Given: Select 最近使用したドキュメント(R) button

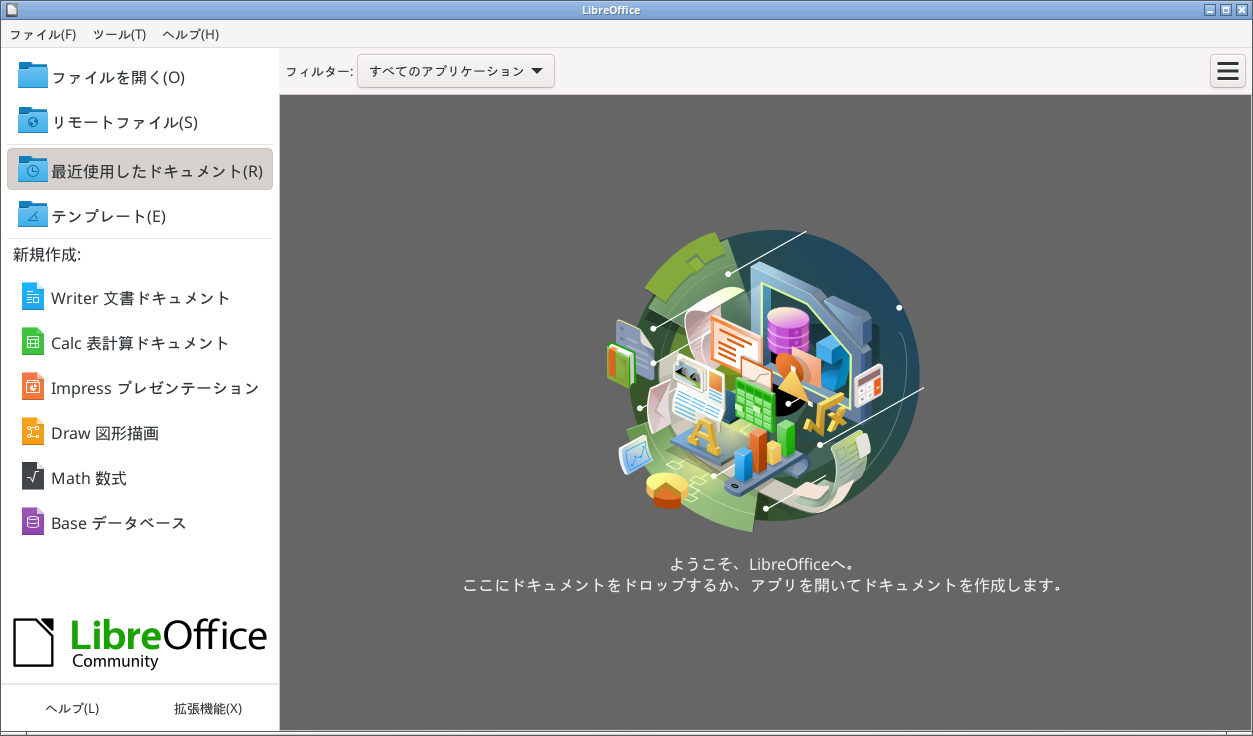Looking at the screenshot, I should coord(140,170).
